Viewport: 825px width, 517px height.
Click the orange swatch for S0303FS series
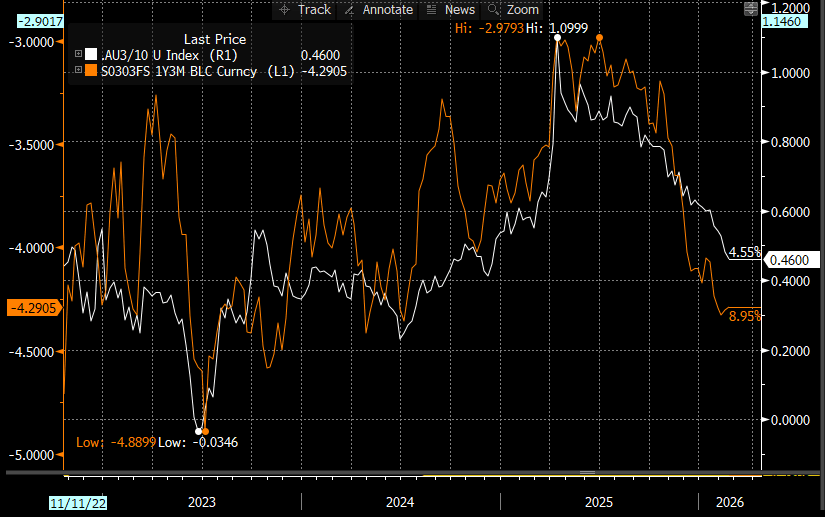(x=91, y=70)
